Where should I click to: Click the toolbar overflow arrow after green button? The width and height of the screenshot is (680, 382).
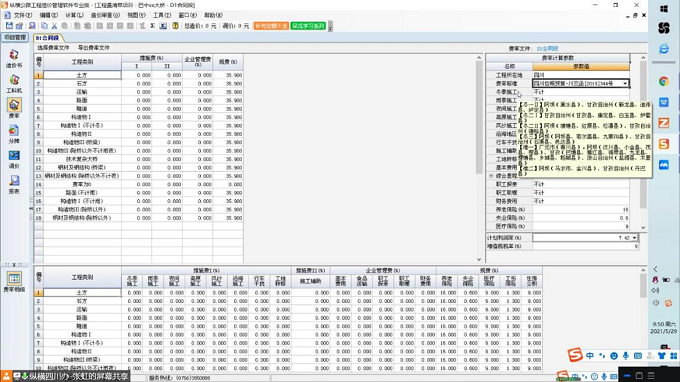tap(330, 26)
